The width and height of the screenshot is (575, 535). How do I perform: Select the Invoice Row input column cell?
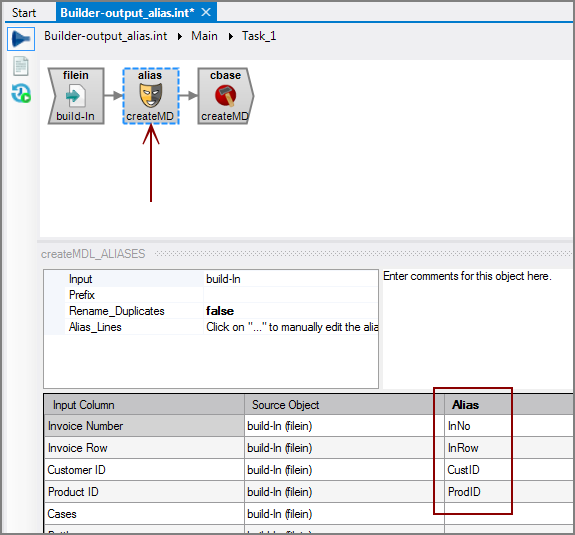pyautogui.click(x=144, y=448)
